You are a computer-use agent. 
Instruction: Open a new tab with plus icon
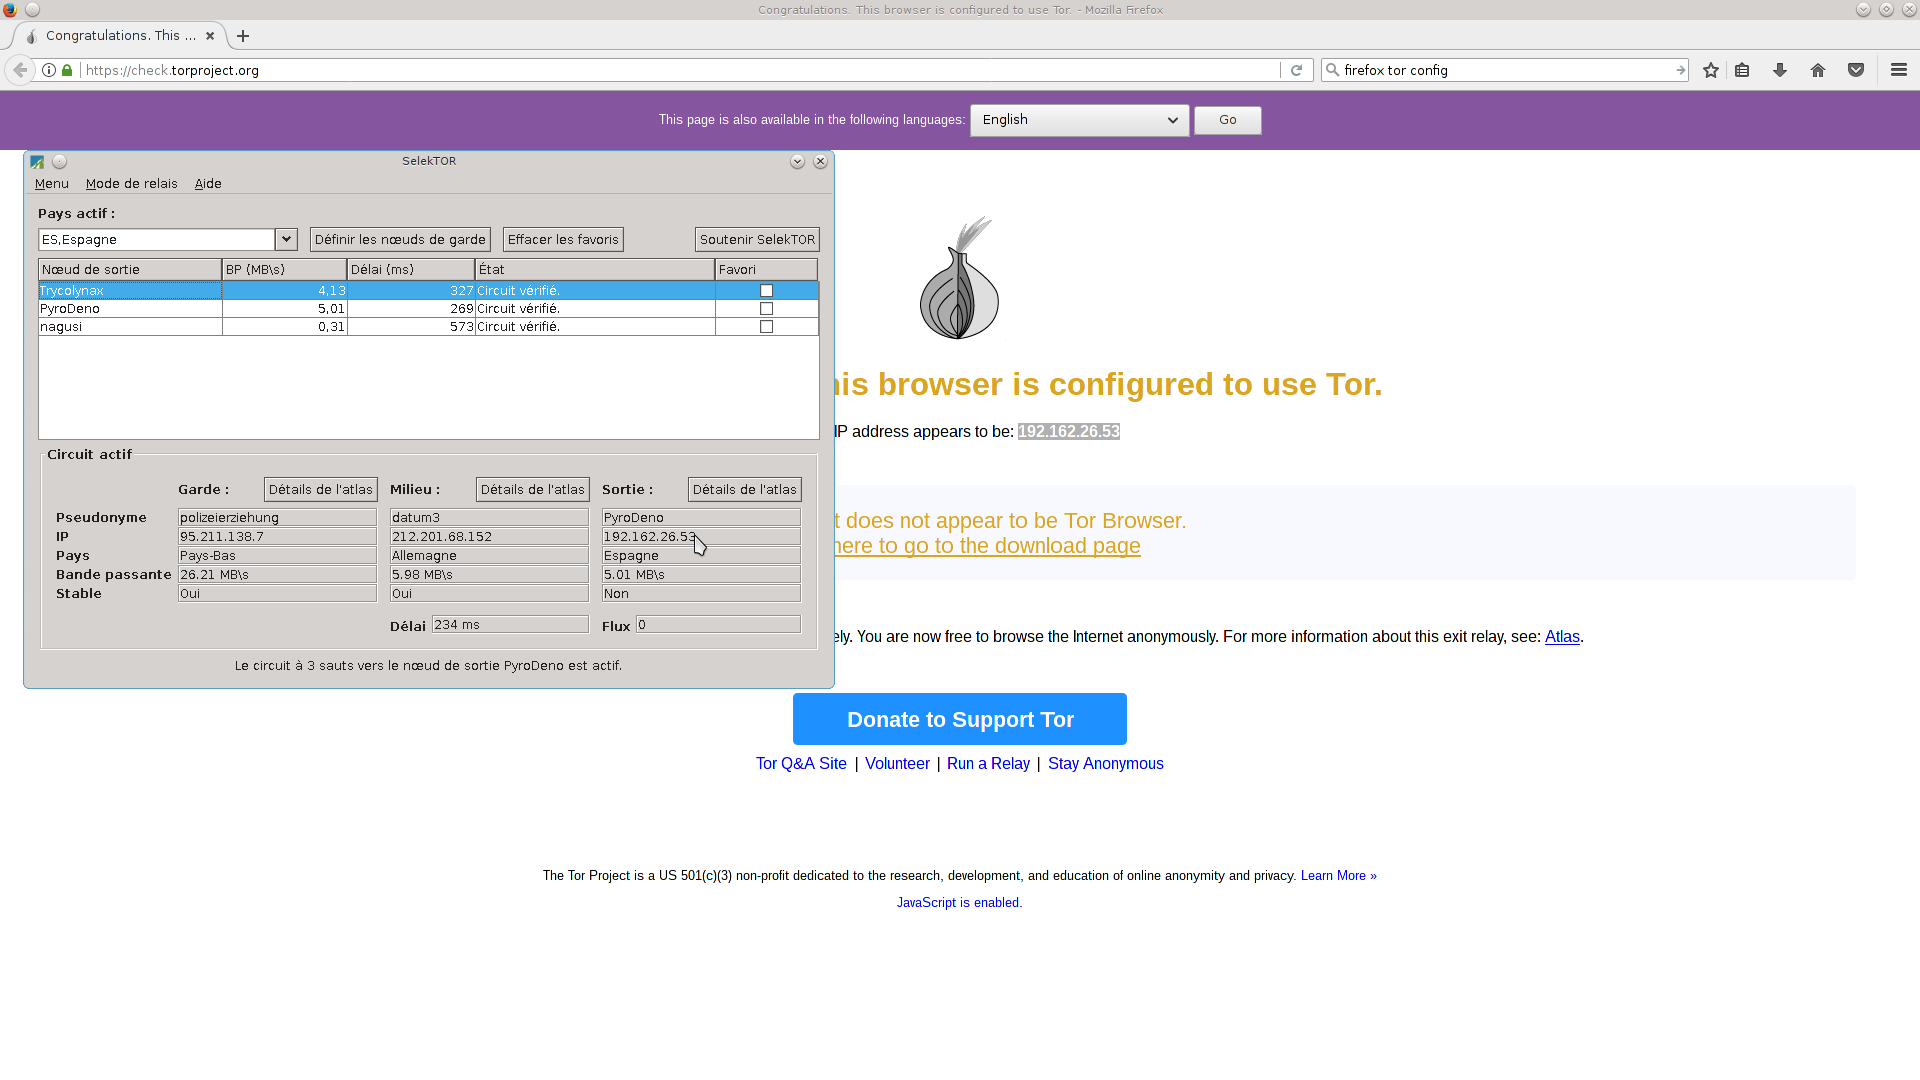click(x=243, y=36)
